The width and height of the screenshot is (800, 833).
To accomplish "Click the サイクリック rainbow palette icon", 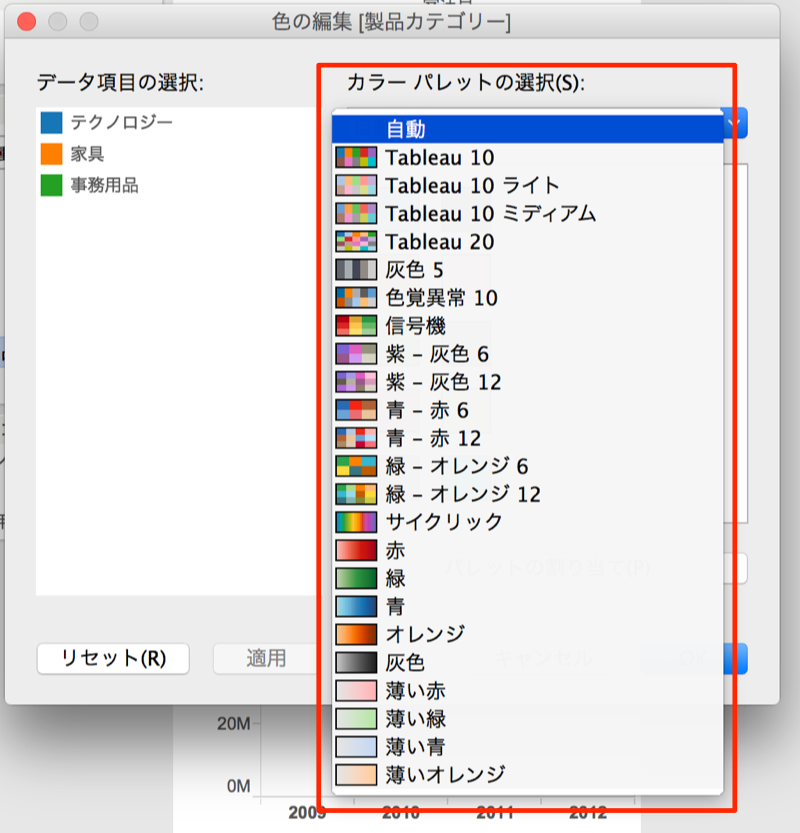I will click(357, 521).
